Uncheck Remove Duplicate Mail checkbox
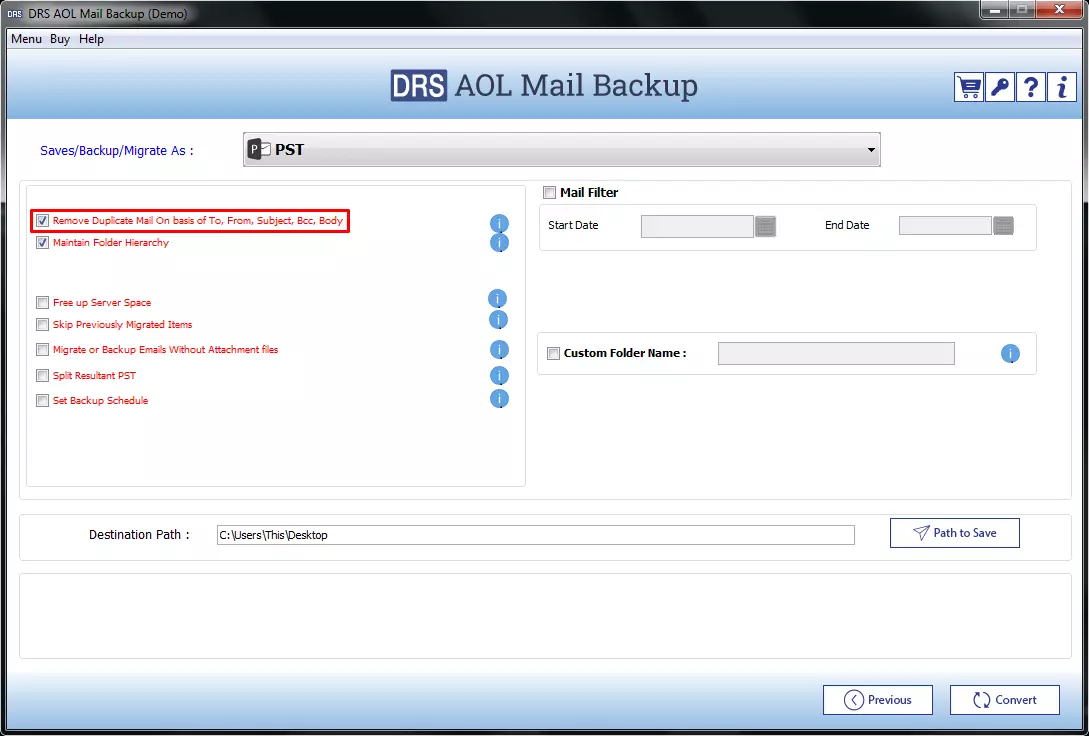 tap(42, 221)
